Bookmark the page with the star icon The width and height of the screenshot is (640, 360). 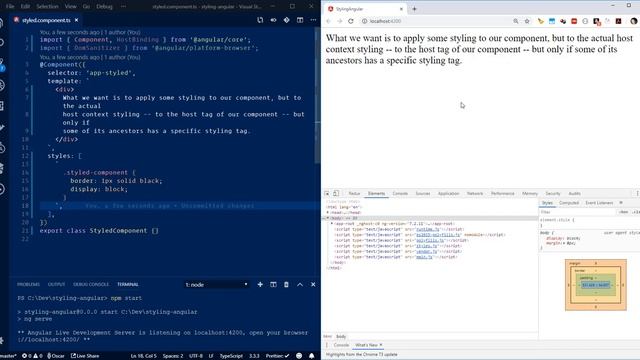pyautogui.click(x=527, y=21)
